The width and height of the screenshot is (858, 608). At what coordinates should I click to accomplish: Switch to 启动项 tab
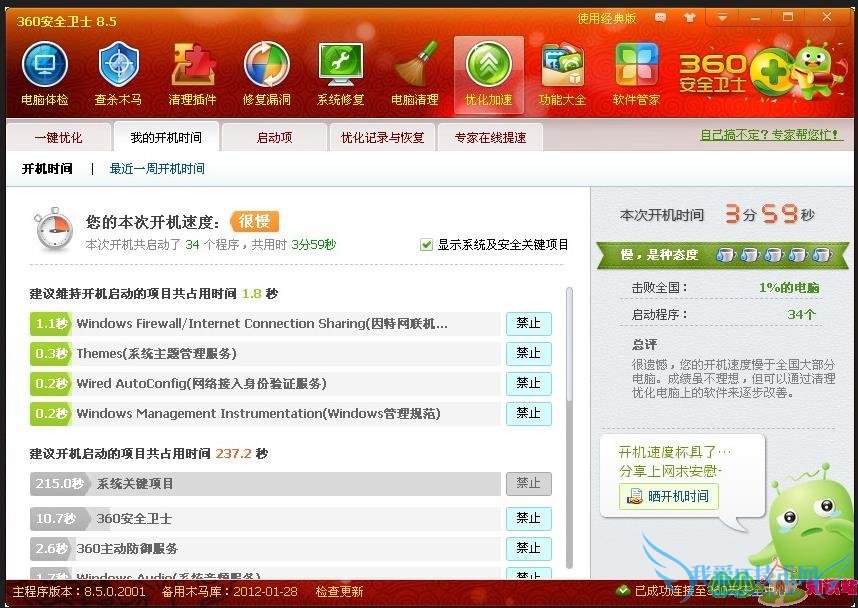(275, 137)
